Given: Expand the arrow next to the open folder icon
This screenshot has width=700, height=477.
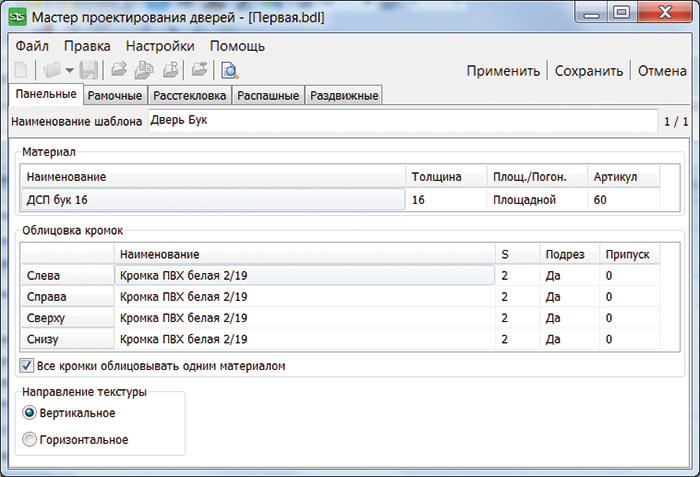Looking at the screenshot, I should click(x=67, y=71).
